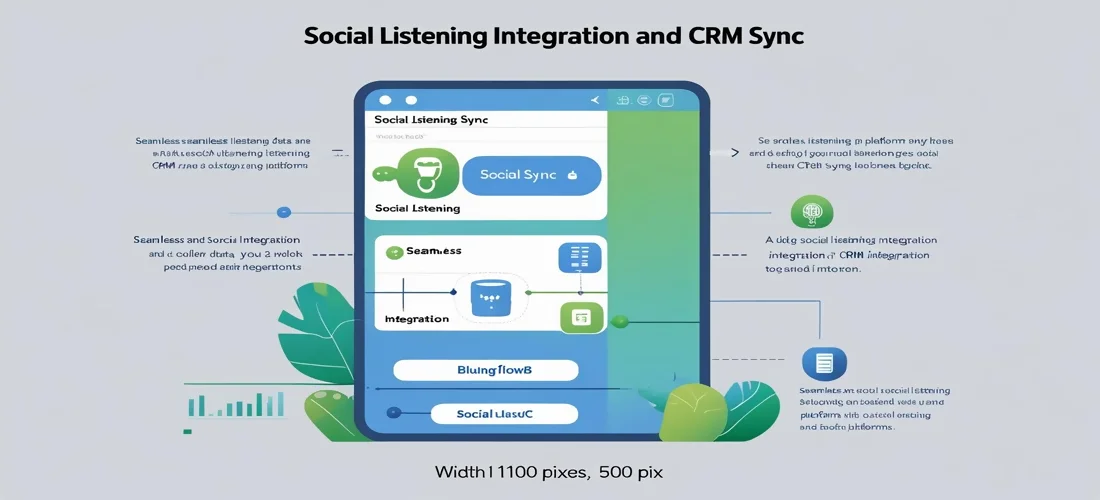The height and width of the screenshot is (500, 1100).
Task: Click the green headset Social Listening icon
Action: coord(427,175)
